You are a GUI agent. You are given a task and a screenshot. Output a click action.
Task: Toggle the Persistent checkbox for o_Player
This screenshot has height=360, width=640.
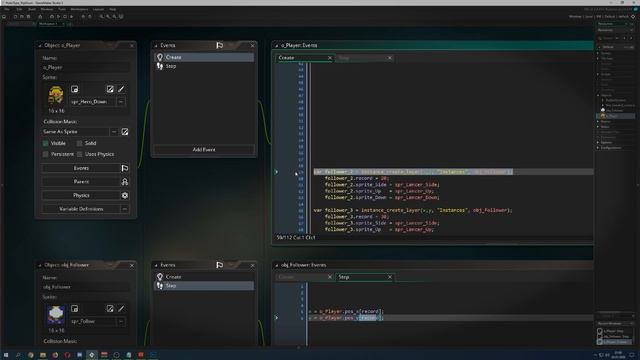pyautogui.click(x=46, y=154)
